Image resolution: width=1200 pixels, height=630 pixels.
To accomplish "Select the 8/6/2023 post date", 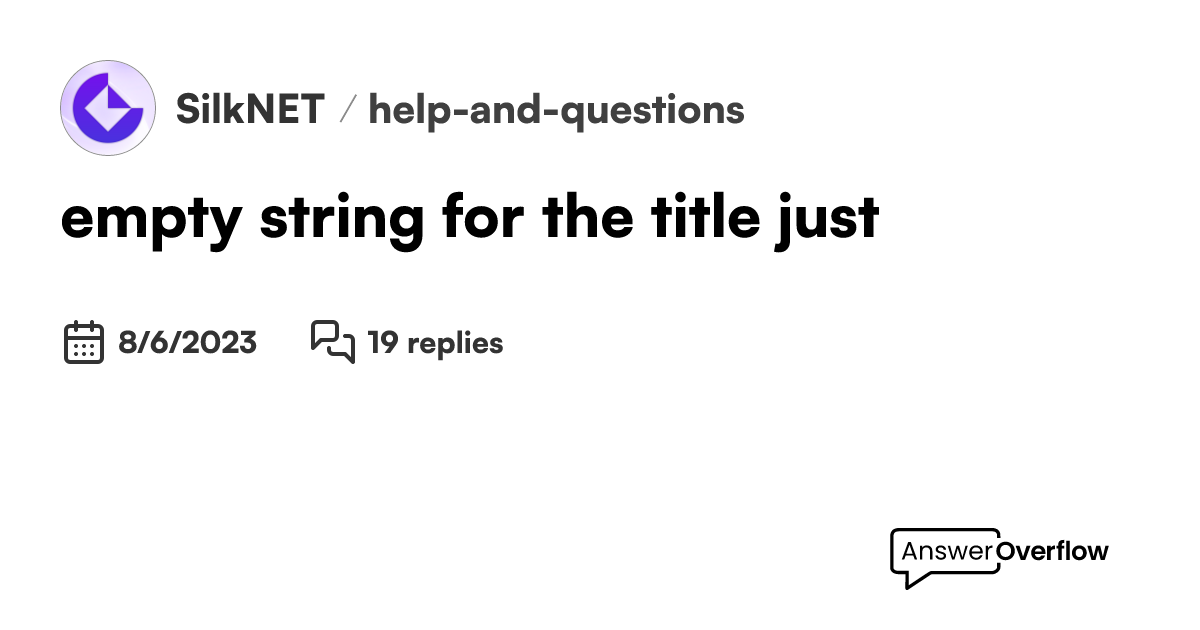I will tap(187, 343).
